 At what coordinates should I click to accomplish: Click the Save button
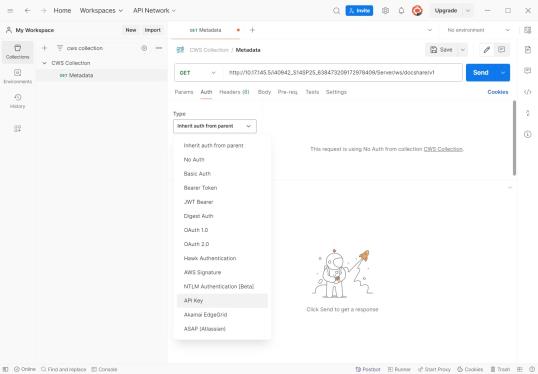[442, 50]
